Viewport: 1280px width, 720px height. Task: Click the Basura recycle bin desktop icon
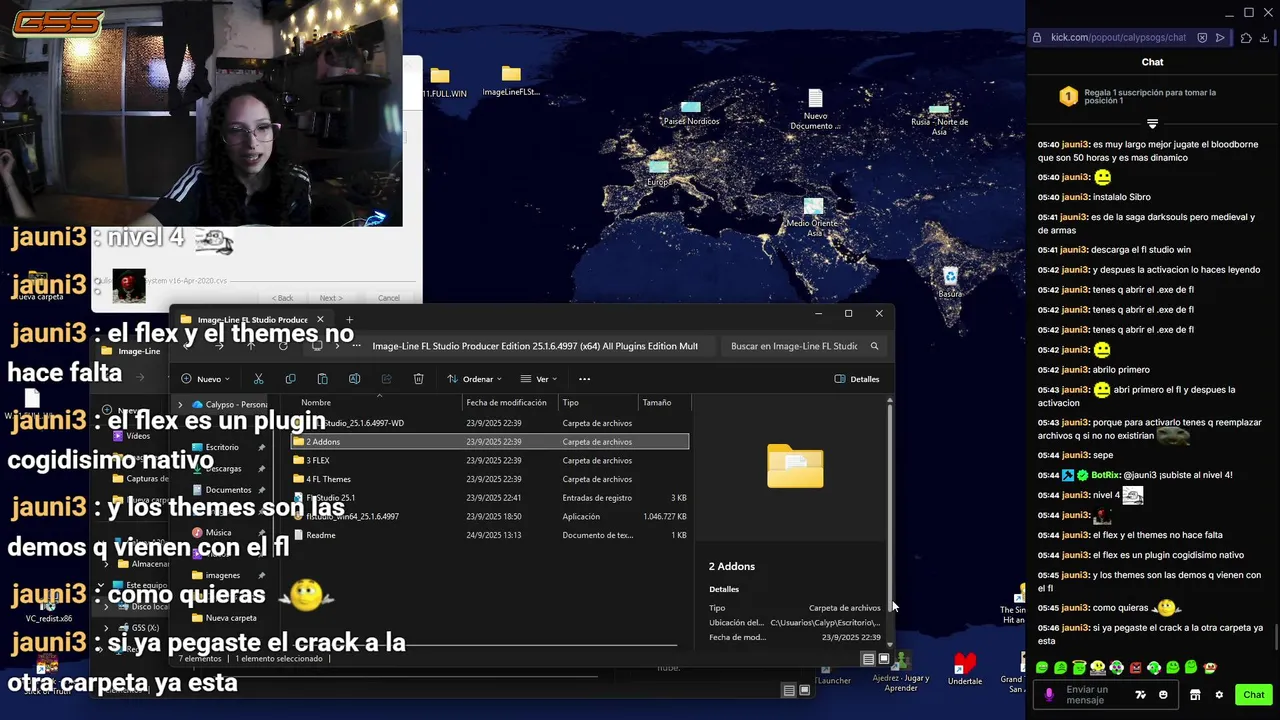(950, 282)
